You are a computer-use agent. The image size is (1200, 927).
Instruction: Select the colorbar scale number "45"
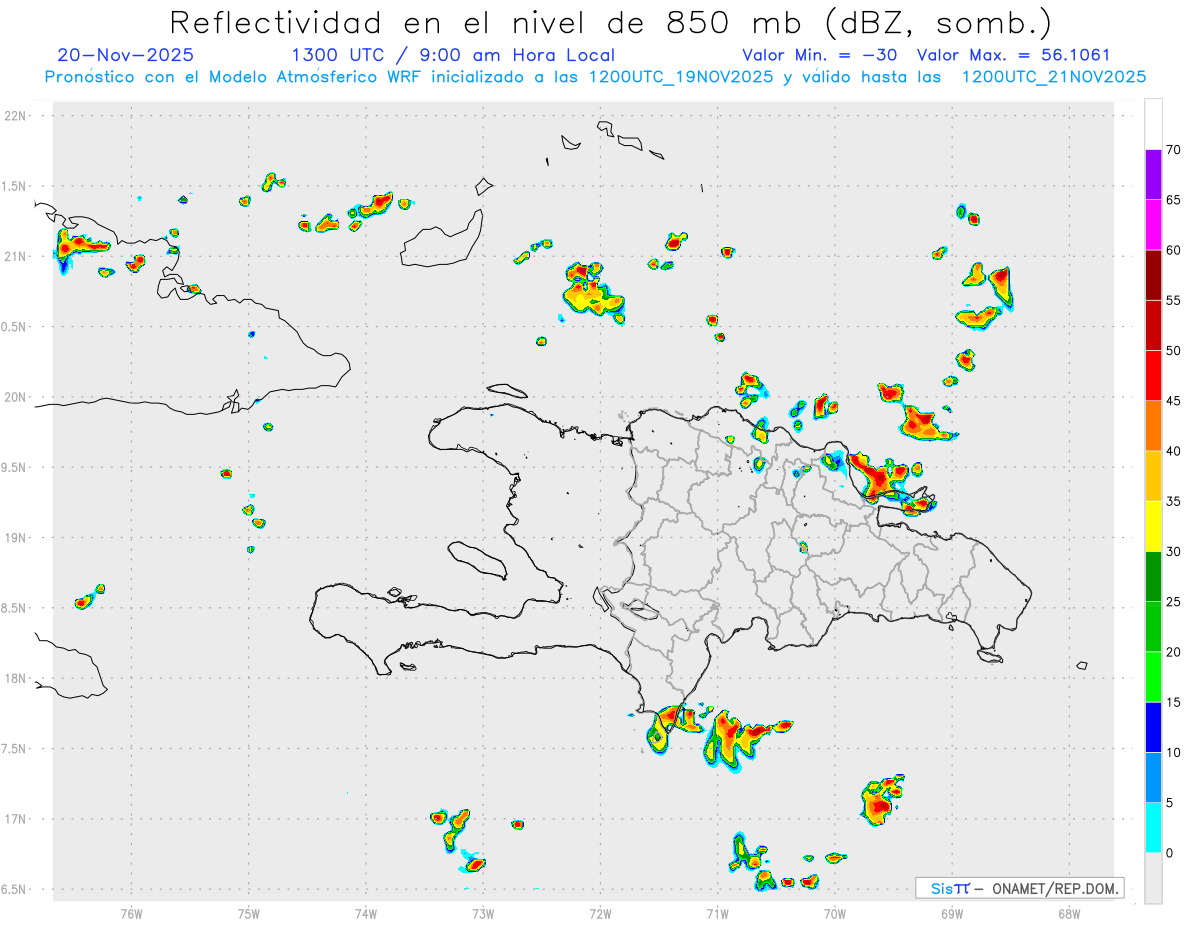1173,401
